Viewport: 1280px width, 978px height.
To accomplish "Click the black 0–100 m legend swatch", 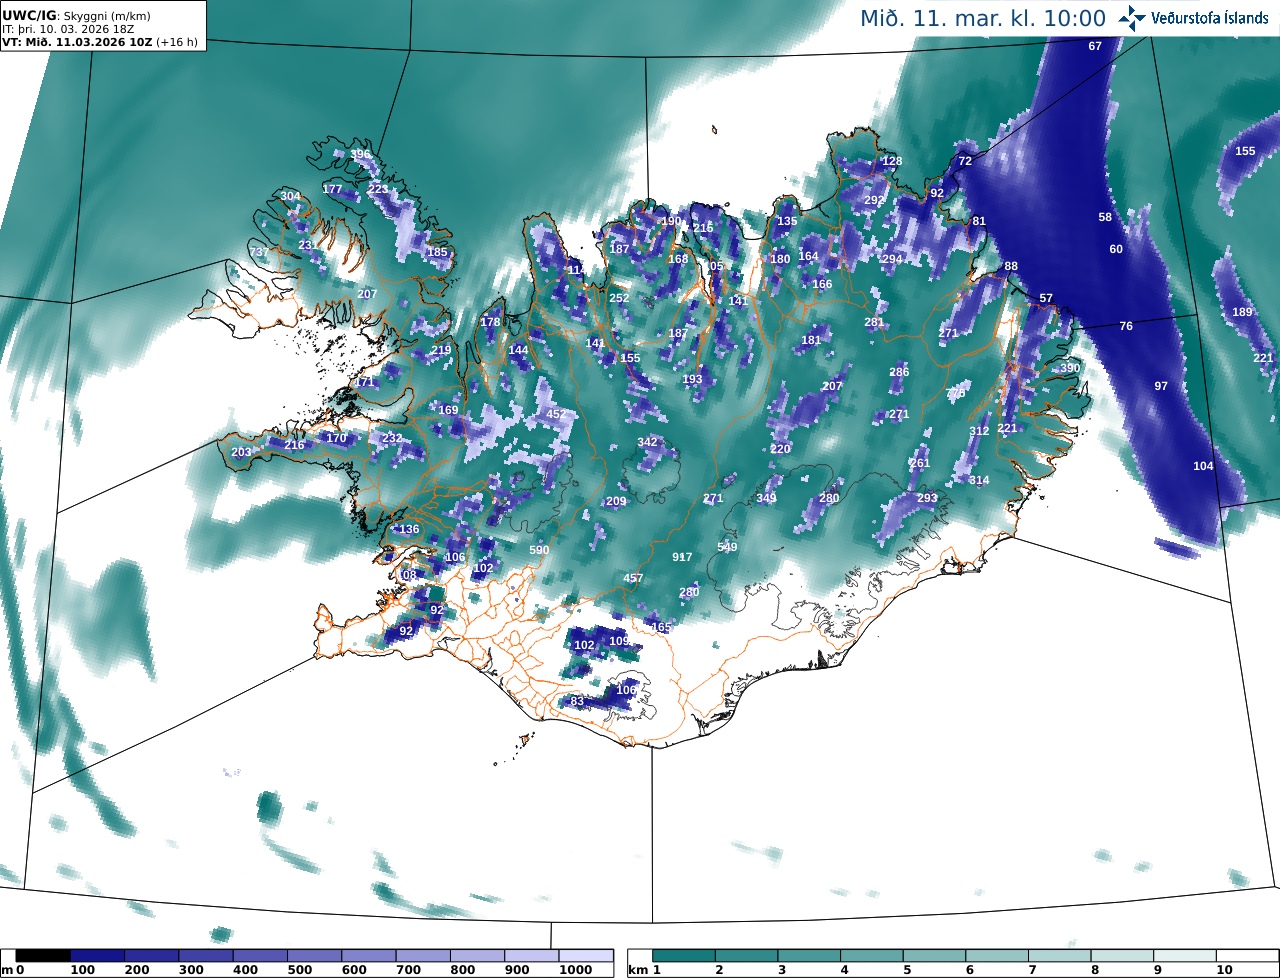I will (43, 956).
